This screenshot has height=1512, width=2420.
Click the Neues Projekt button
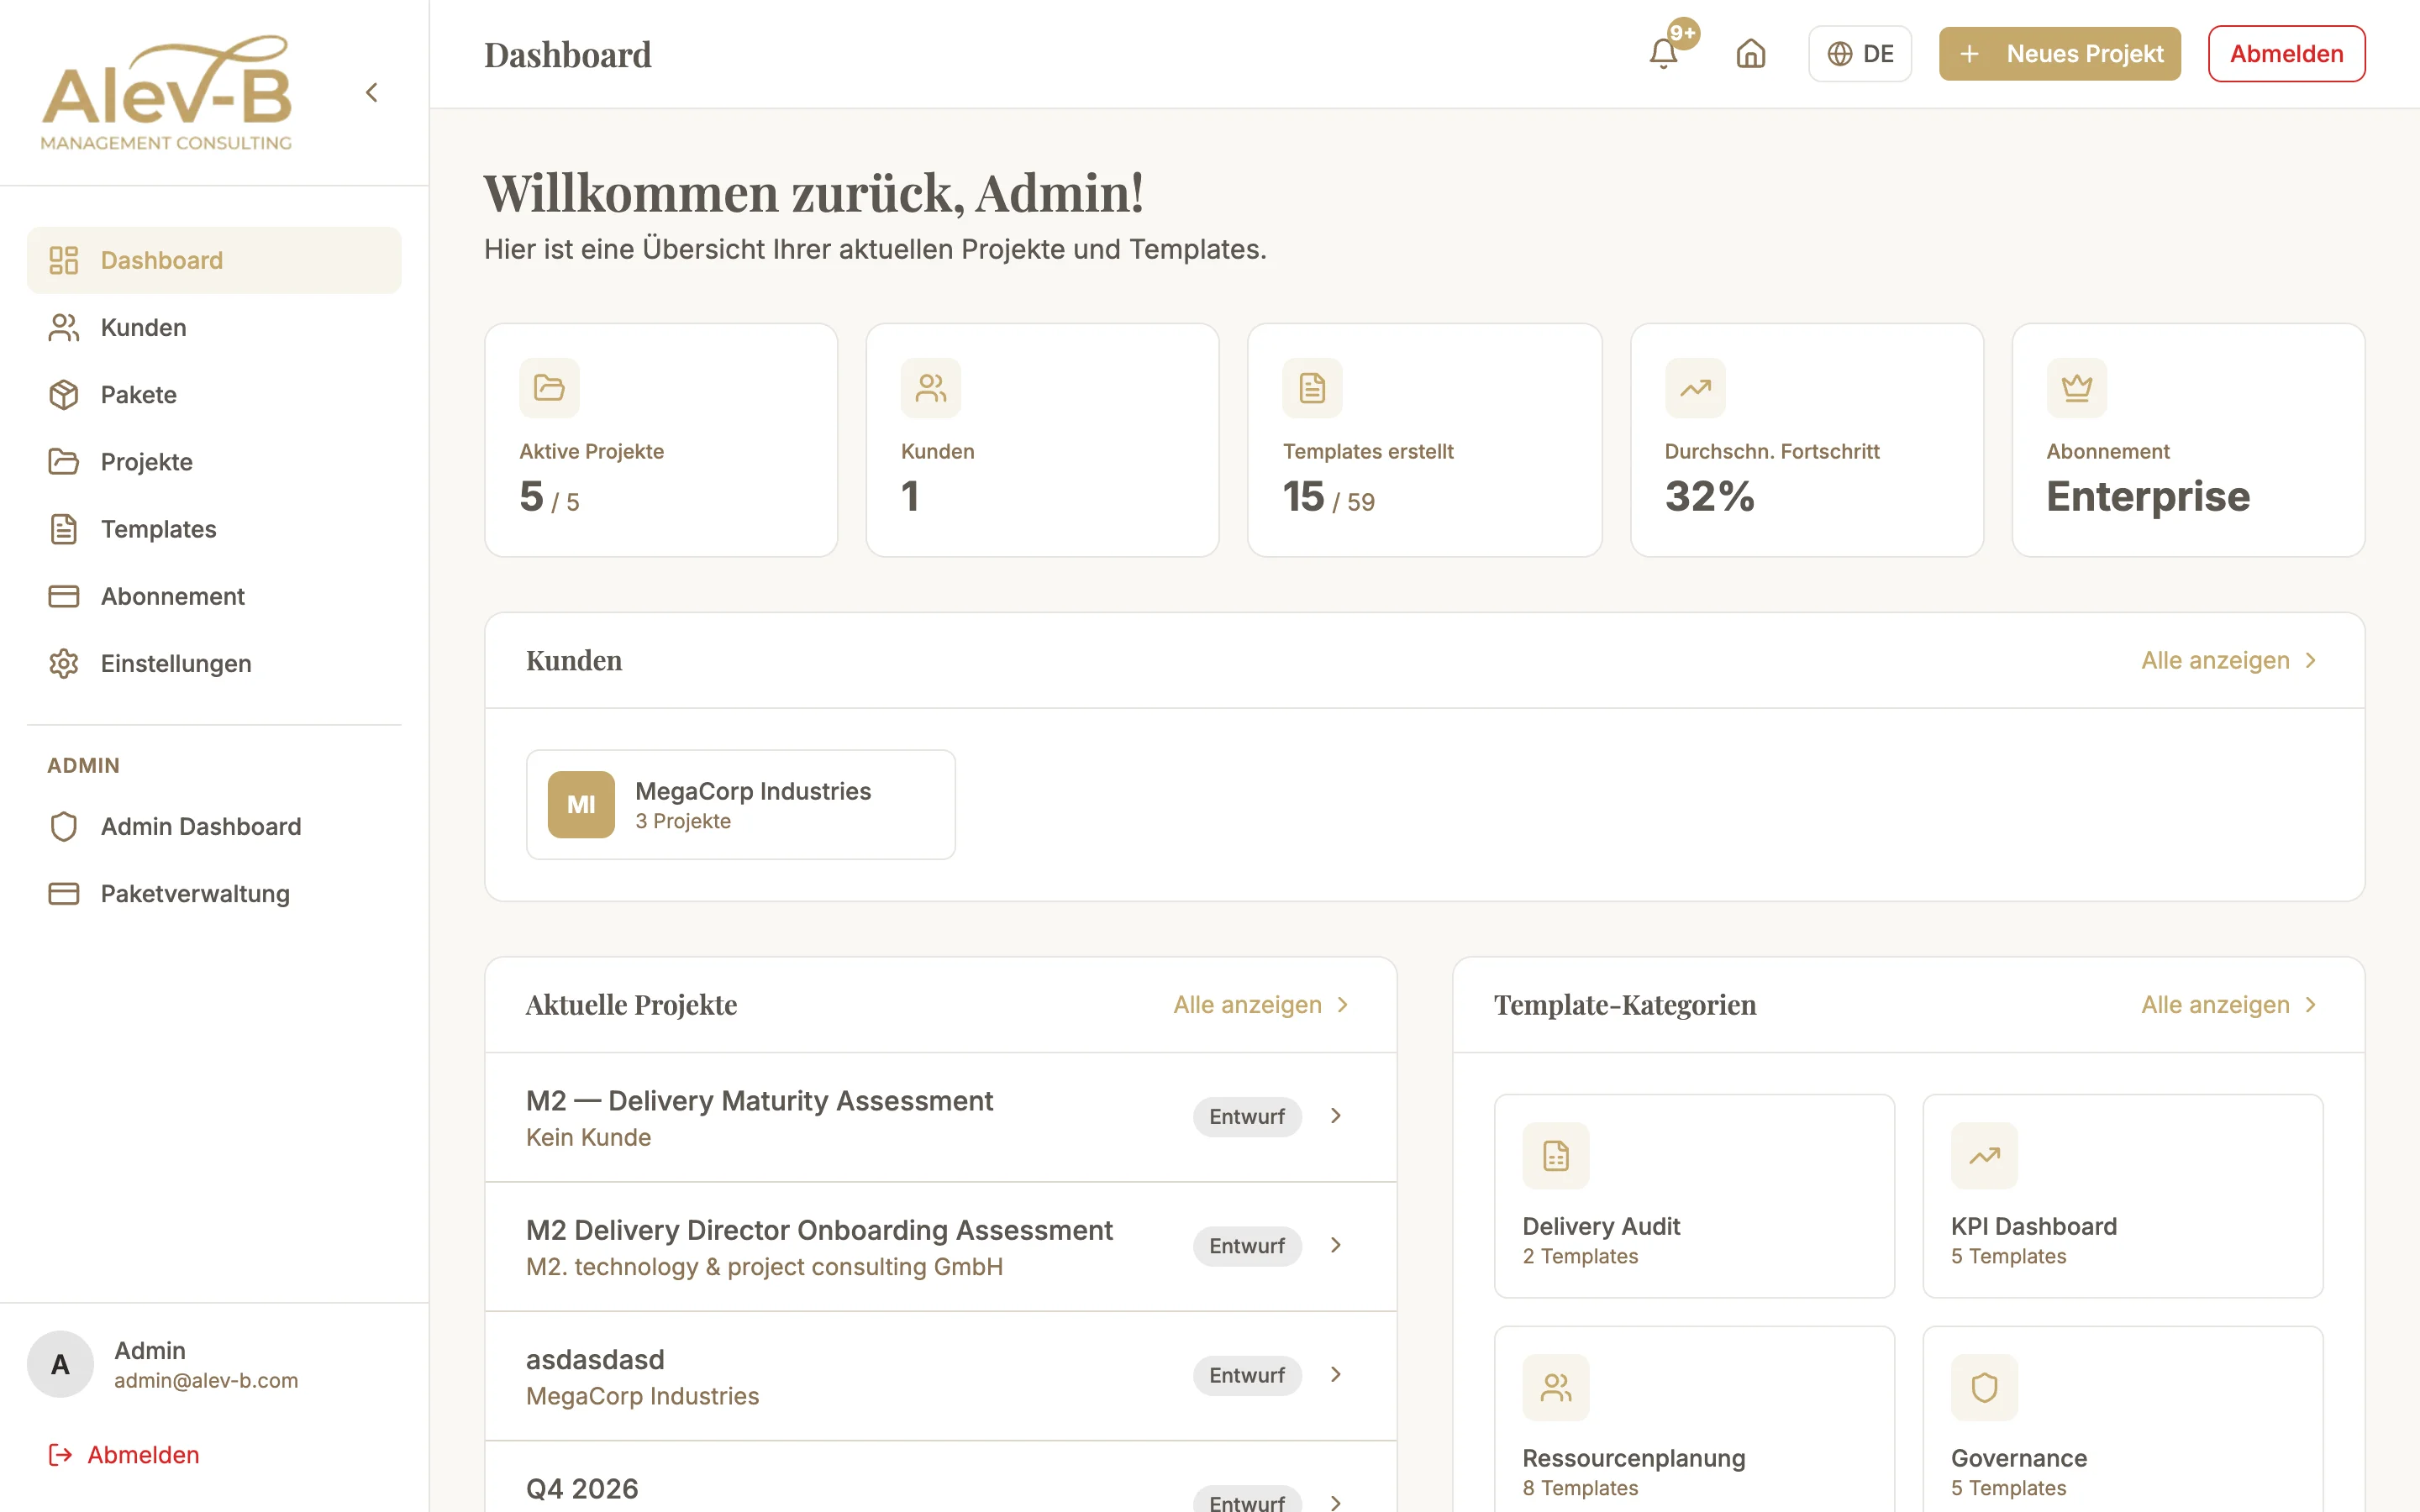point(2059,54)
